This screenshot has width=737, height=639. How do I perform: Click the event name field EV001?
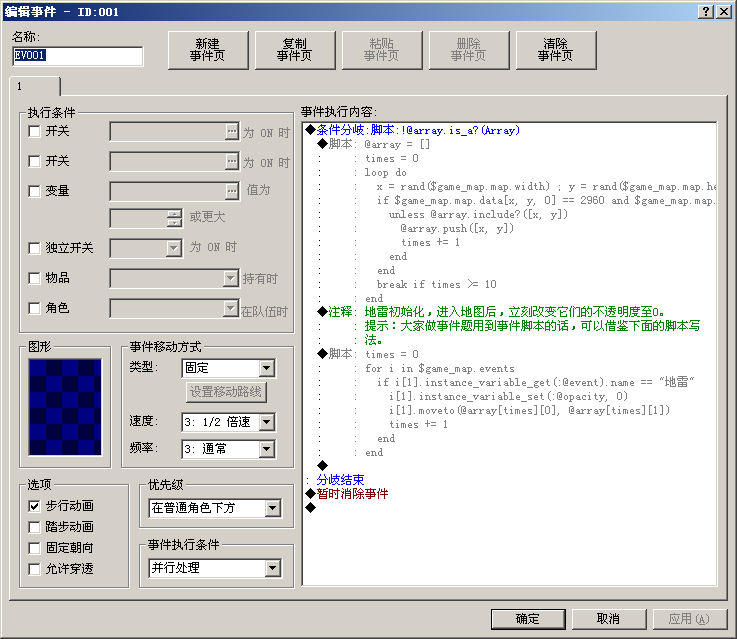click(78, 56)
